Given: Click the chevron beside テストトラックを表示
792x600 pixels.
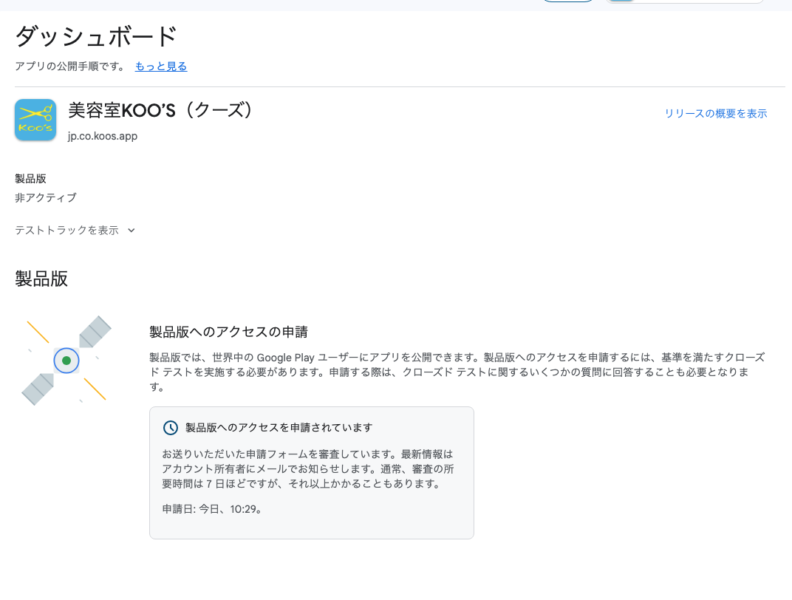Looking at the screenshot, I should [131, 230].
